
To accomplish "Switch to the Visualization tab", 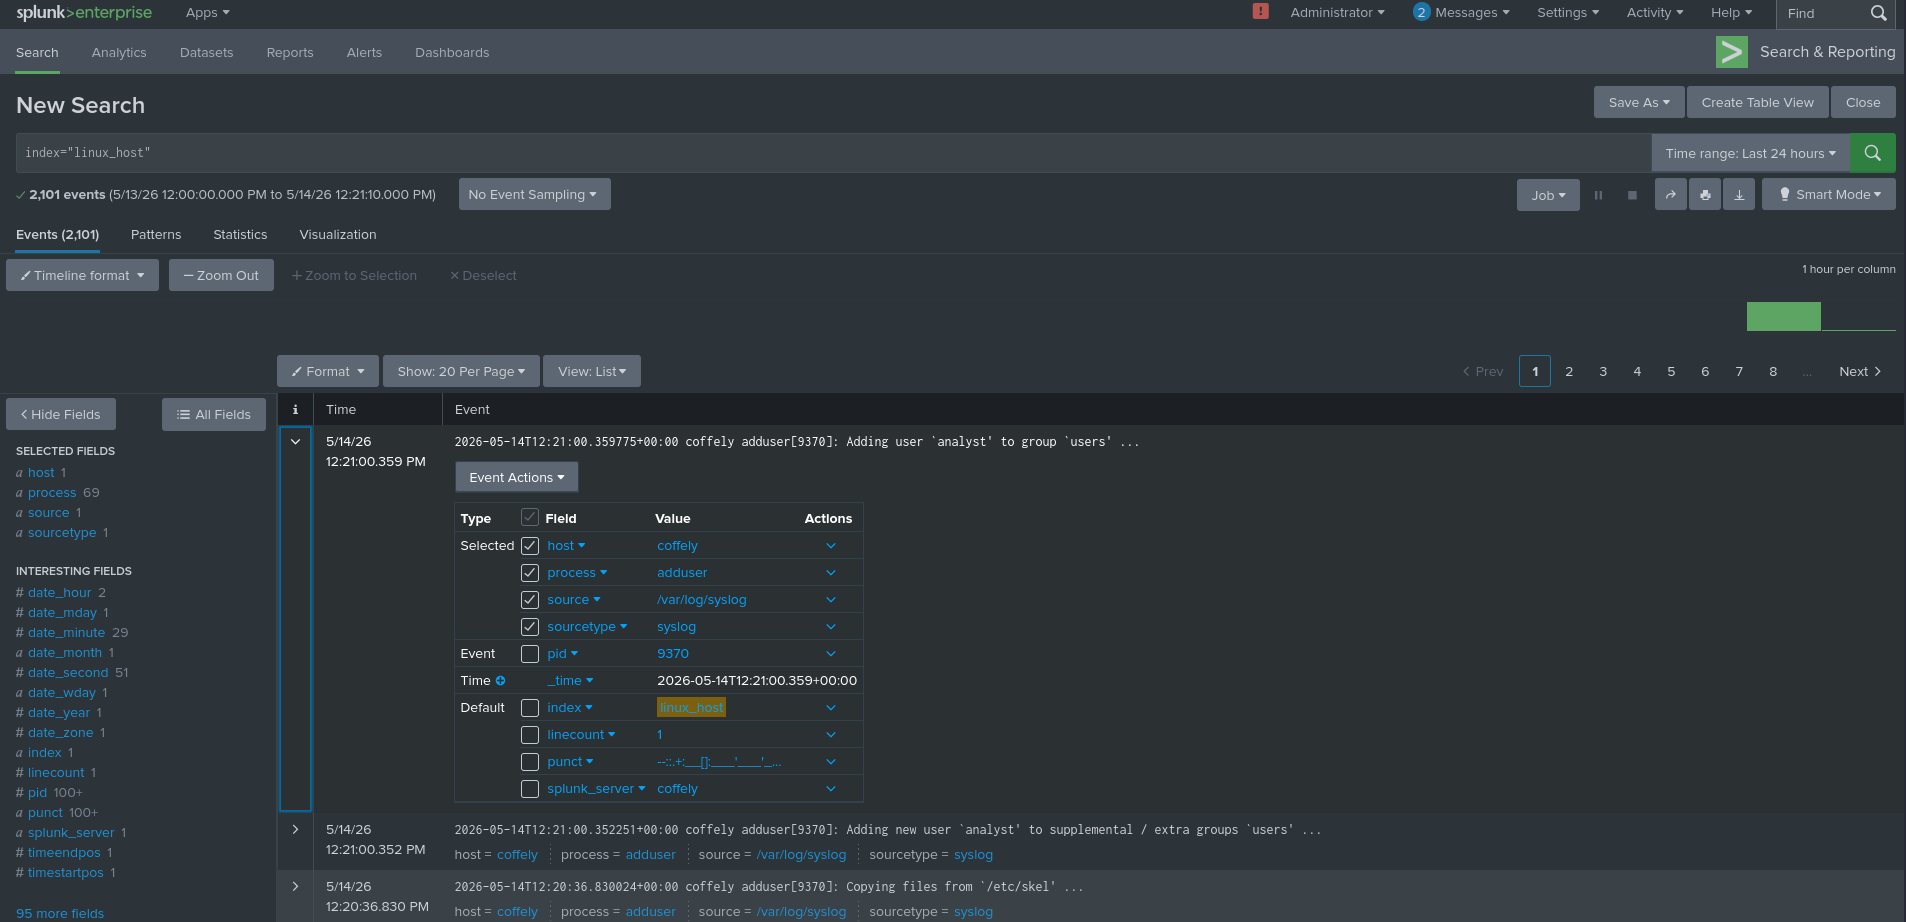I will [x=338, y=235].
